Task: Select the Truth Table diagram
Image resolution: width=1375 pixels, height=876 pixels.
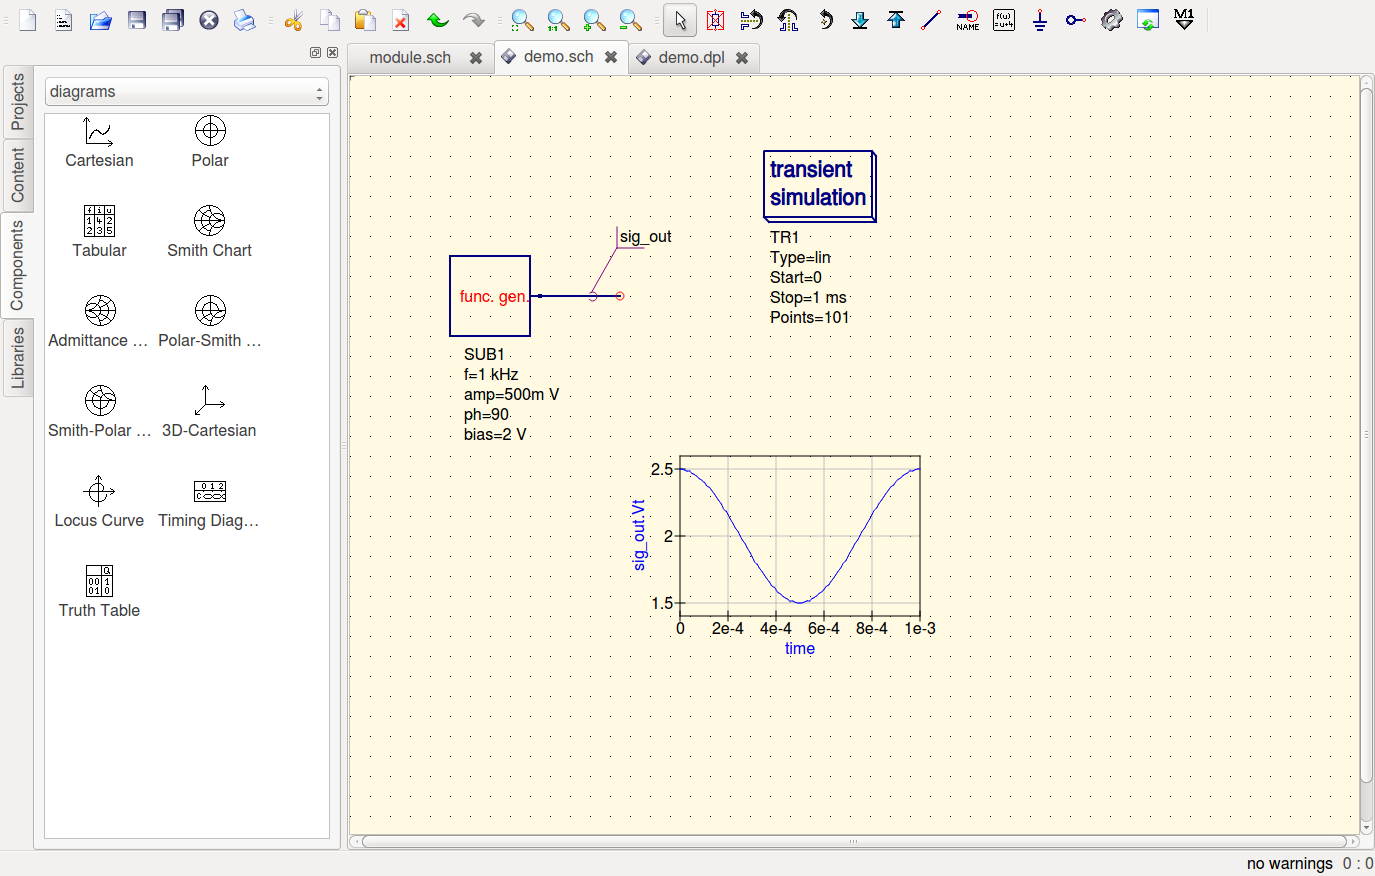Action: click(x=99, y=581)
